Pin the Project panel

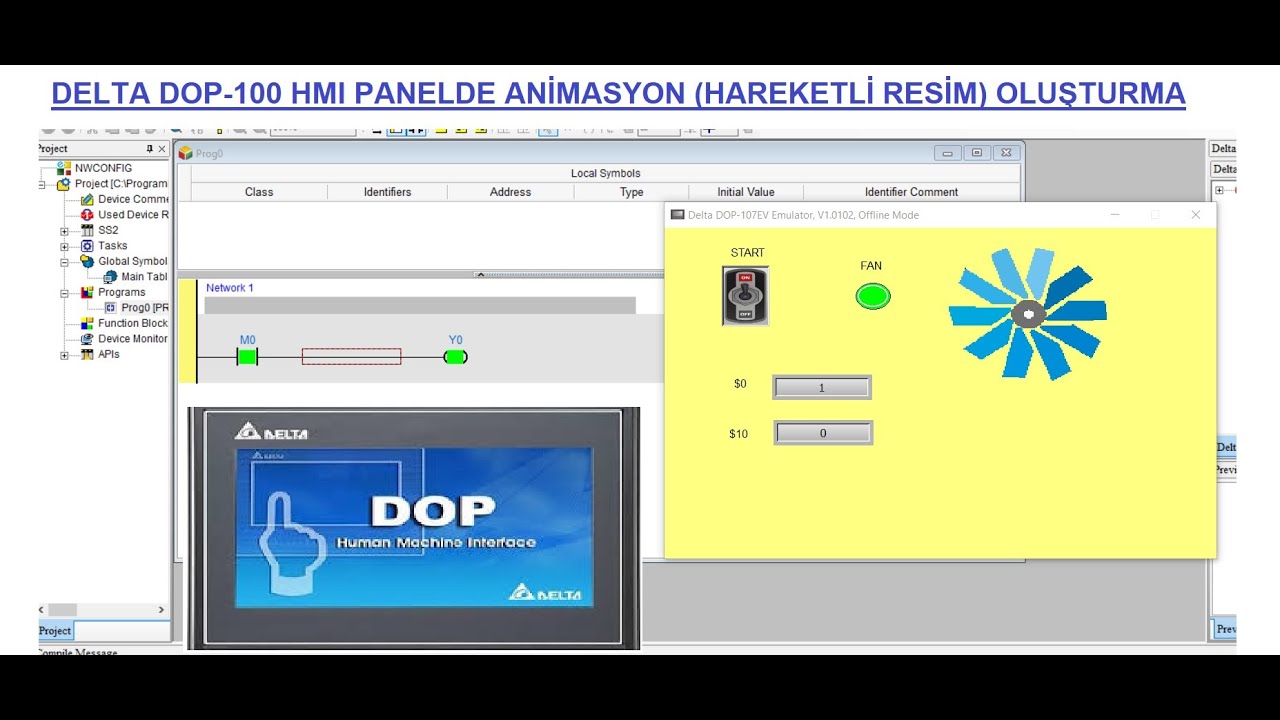point(150,149)
